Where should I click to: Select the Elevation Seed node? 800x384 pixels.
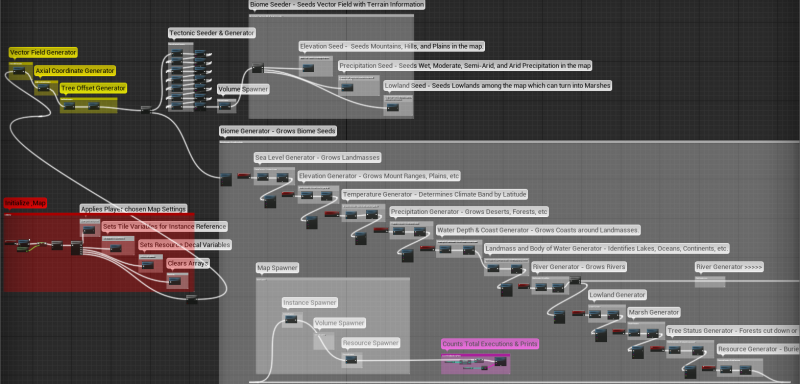(x=308, y=67)
